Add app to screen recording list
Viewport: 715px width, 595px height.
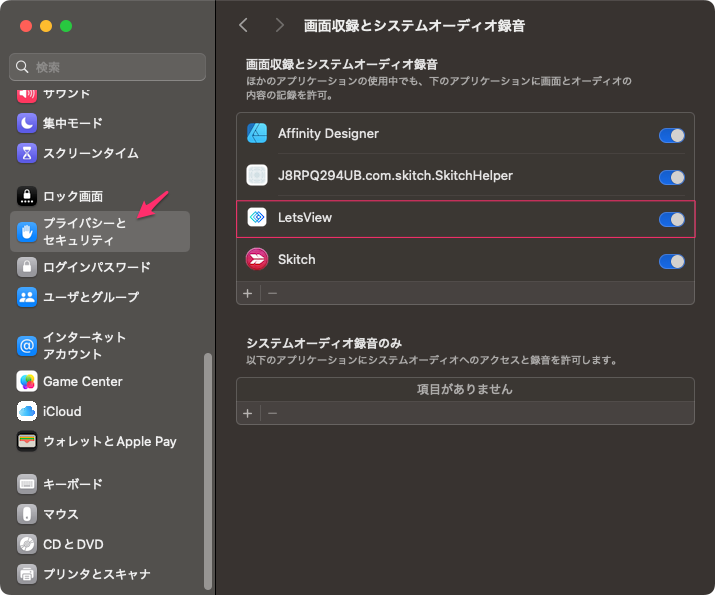[x=248, y=293]
